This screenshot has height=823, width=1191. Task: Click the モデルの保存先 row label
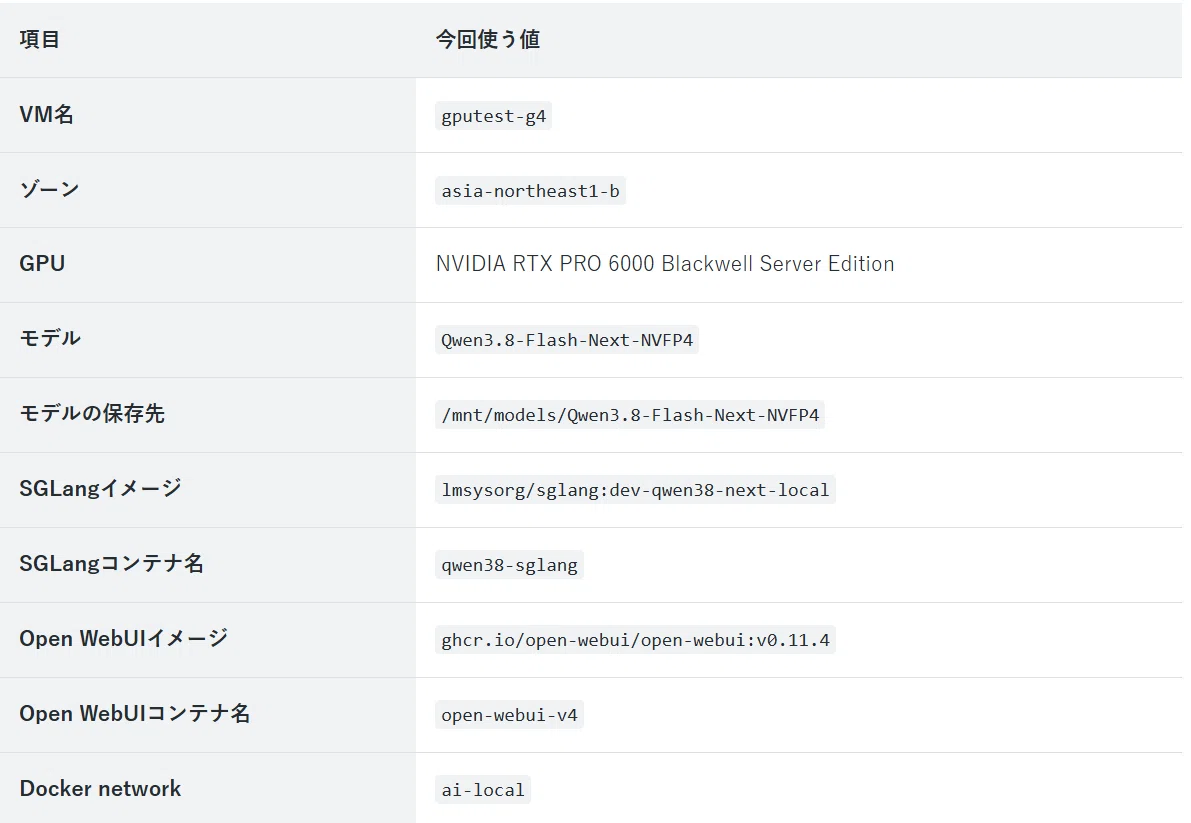[92, 414]
